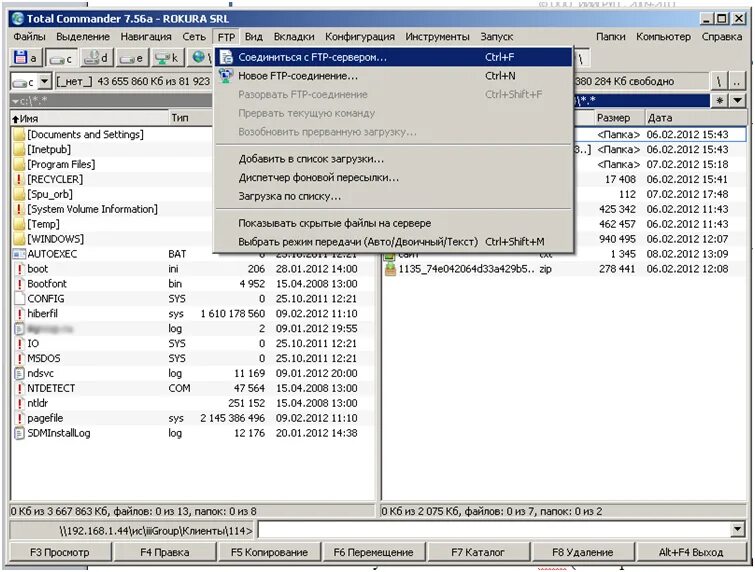Select drive c button in toolbar
755x572 pixels.
pyautogui.click(x=62, y=58)
